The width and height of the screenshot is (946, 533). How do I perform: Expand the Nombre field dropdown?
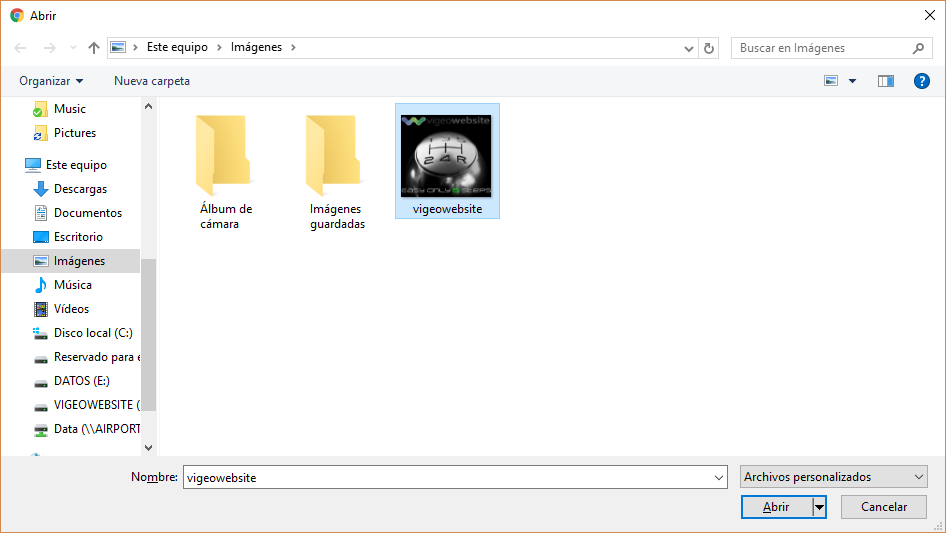[x=719, y=477]
